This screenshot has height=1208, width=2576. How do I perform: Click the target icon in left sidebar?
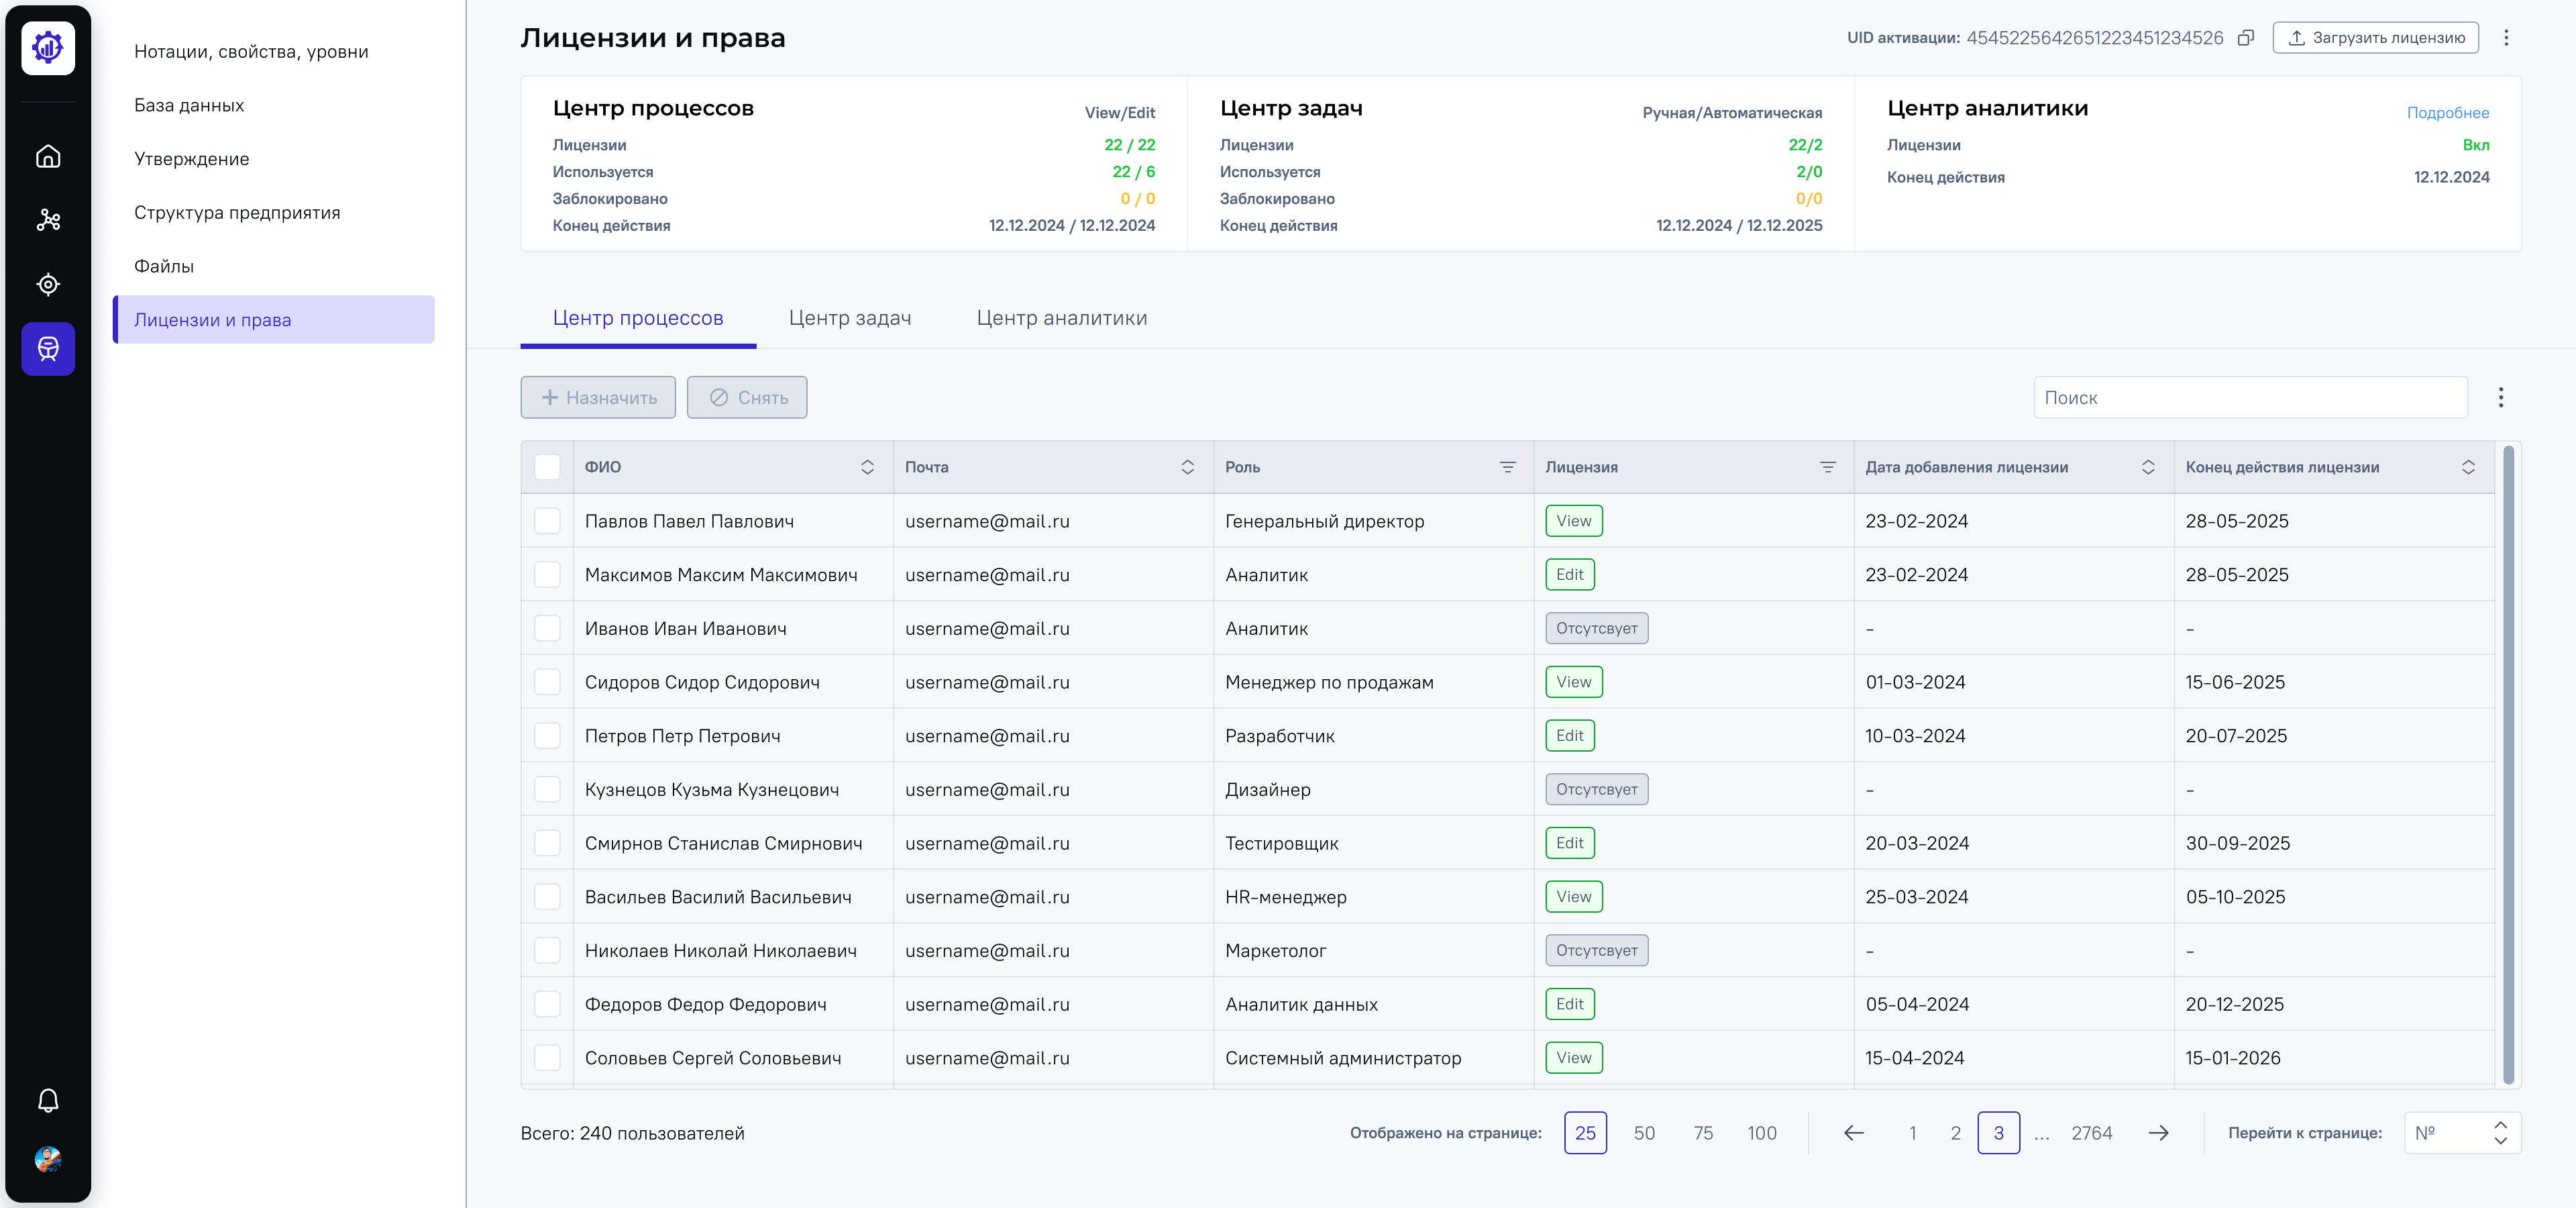tap(48, 285)
